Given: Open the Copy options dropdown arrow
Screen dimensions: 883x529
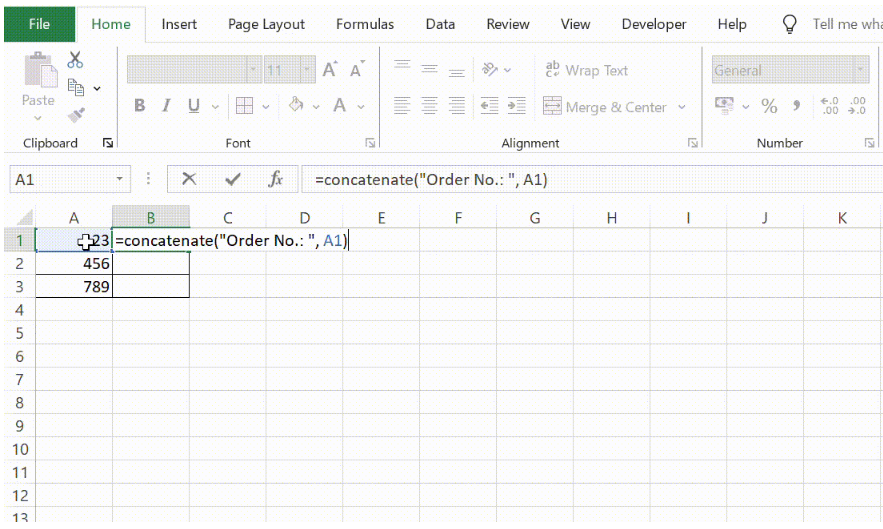Looking at the screenshot, I should pos(97,88).
